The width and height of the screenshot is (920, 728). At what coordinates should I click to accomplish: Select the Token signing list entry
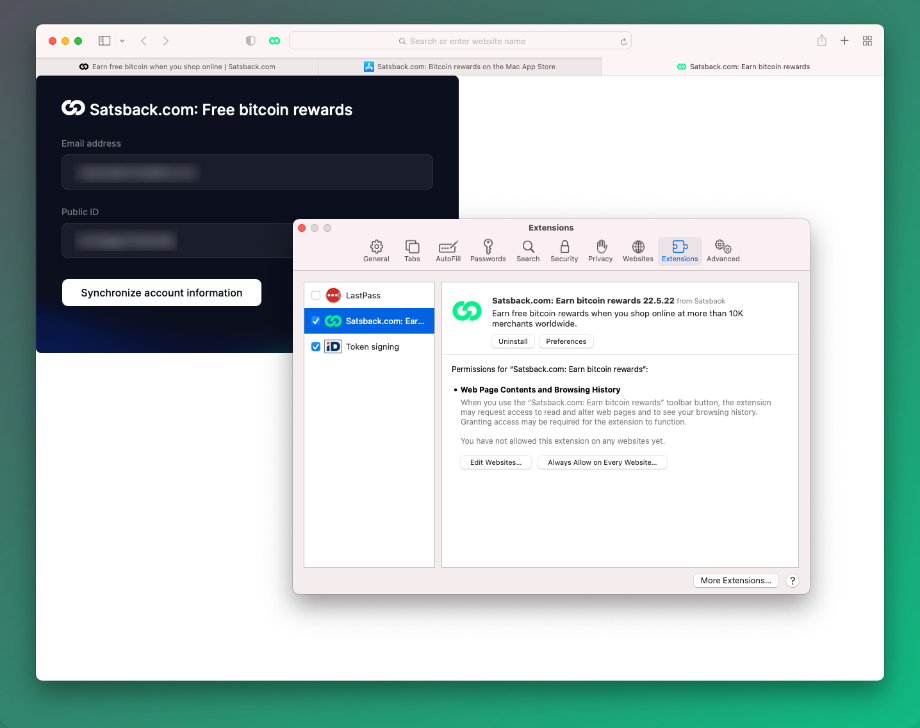coord(369,347)
